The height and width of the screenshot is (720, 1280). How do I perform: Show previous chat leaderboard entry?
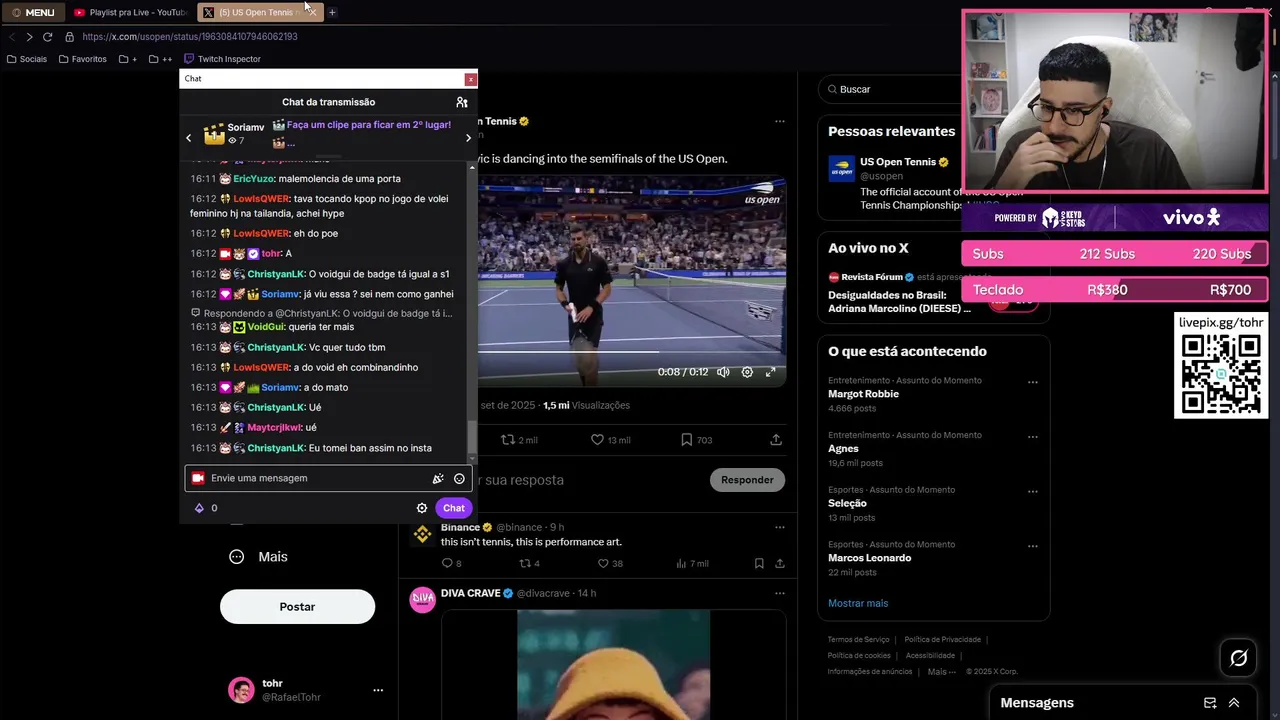click(x=188, y=138)
